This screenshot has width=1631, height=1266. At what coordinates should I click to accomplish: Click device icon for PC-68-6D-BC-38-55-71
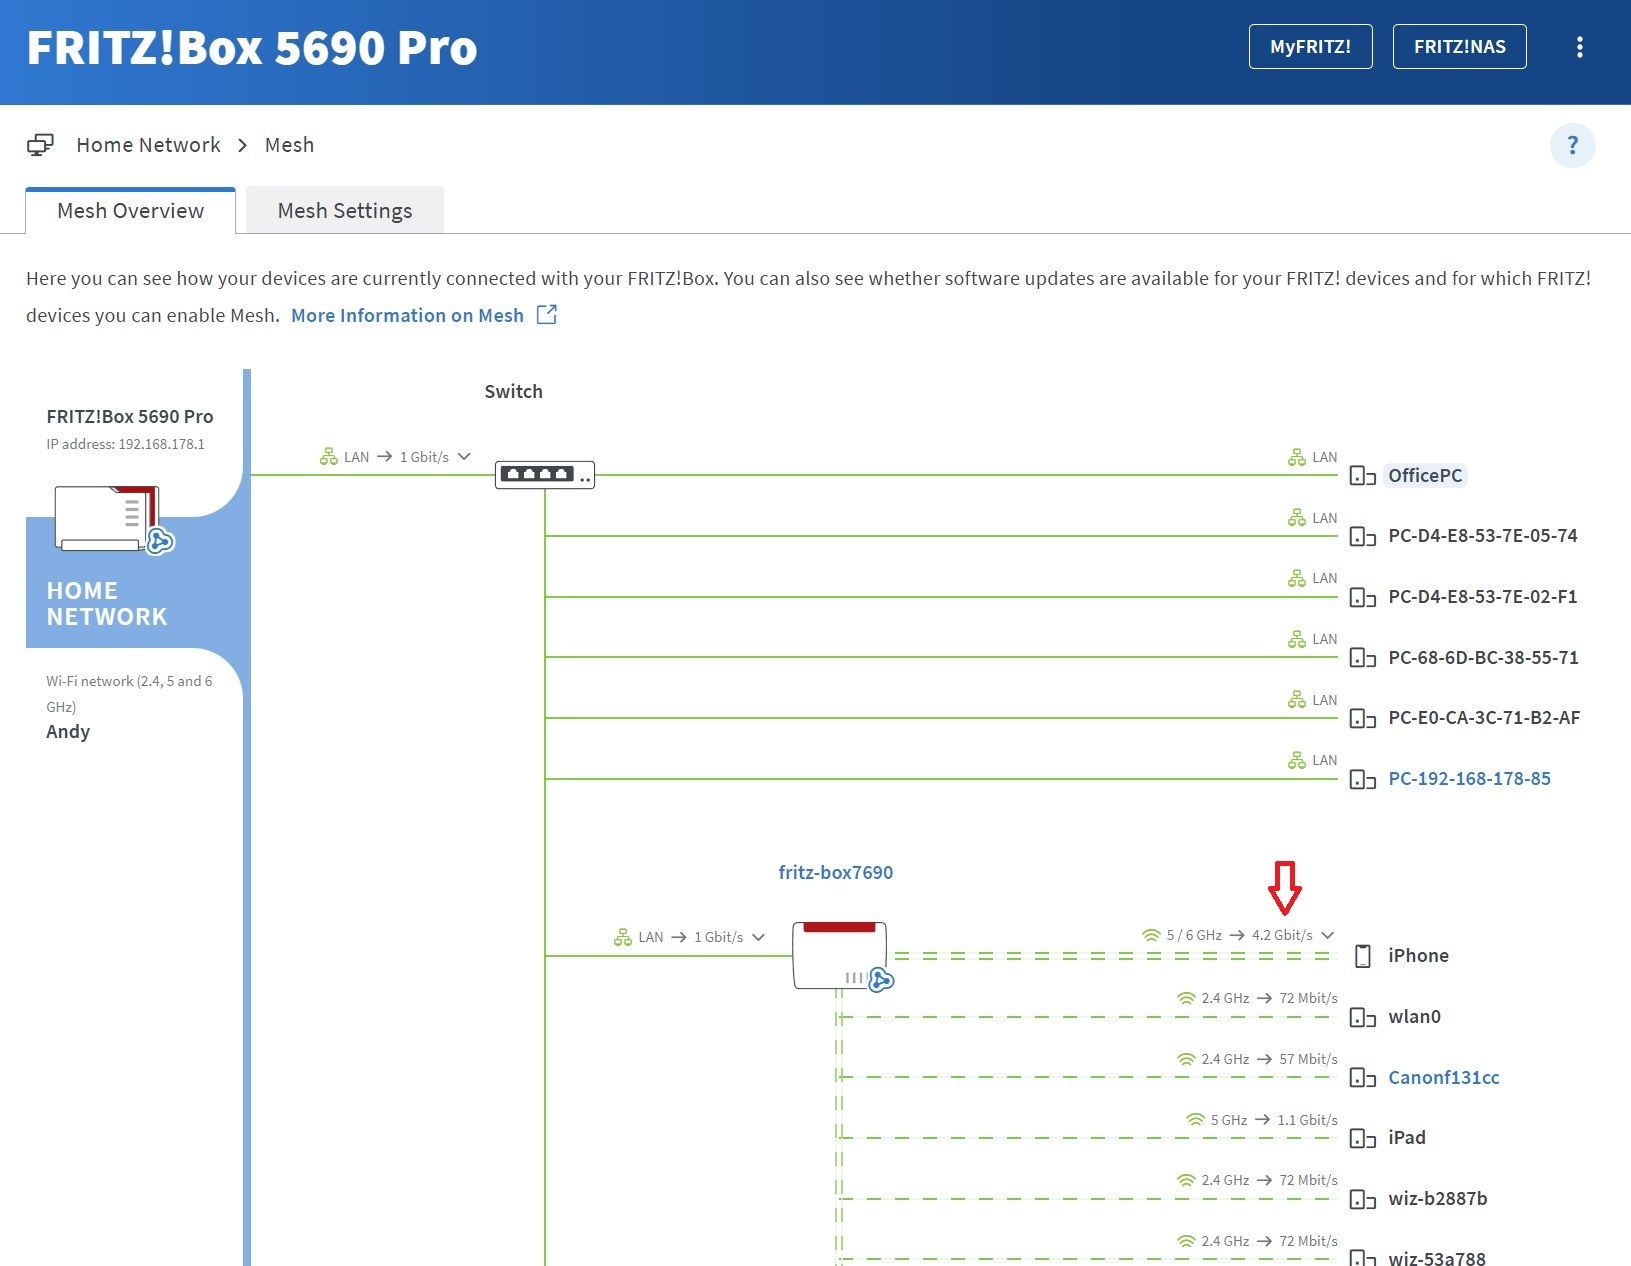pyautogui.click(x=1363, y=658)
